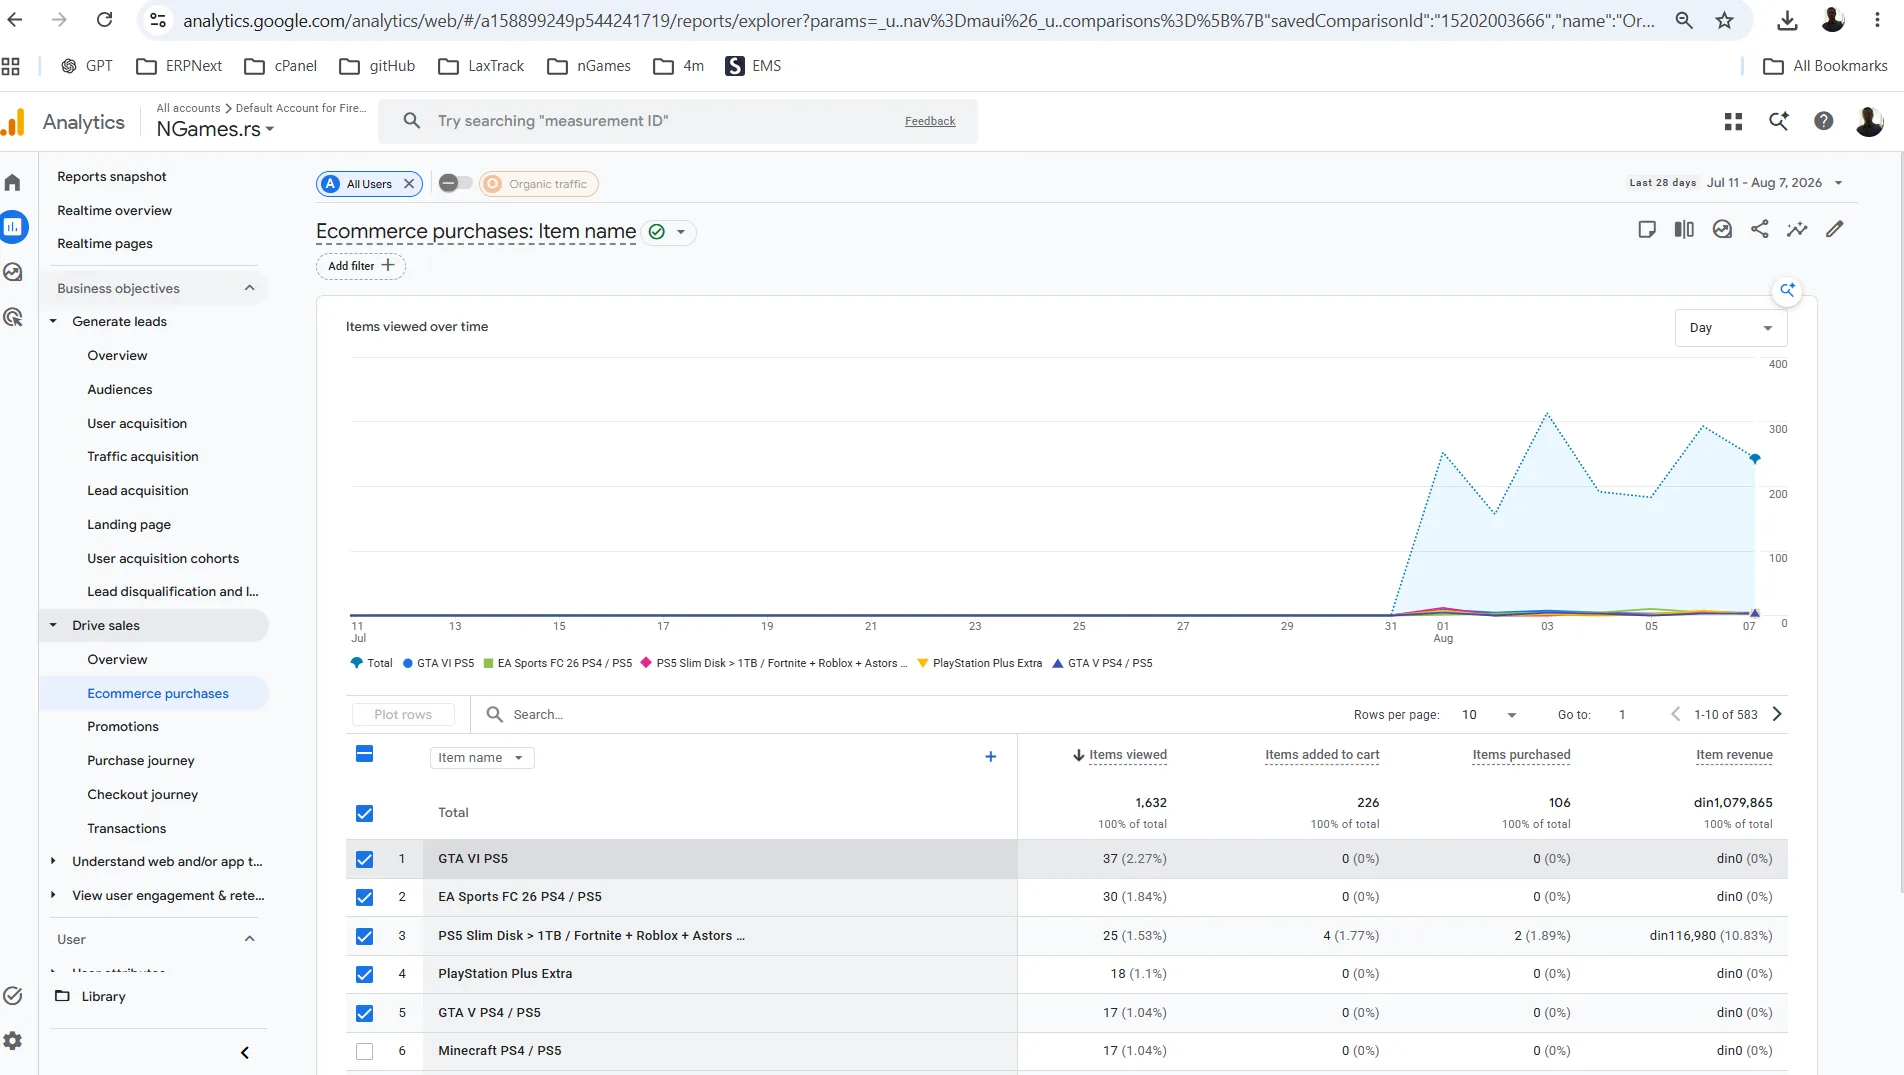Screen dimensions: 1904x1075
Task: Uncheck the GTA V PS4 / PS5 row checkbox
Action: click(x=365, y=1013)
